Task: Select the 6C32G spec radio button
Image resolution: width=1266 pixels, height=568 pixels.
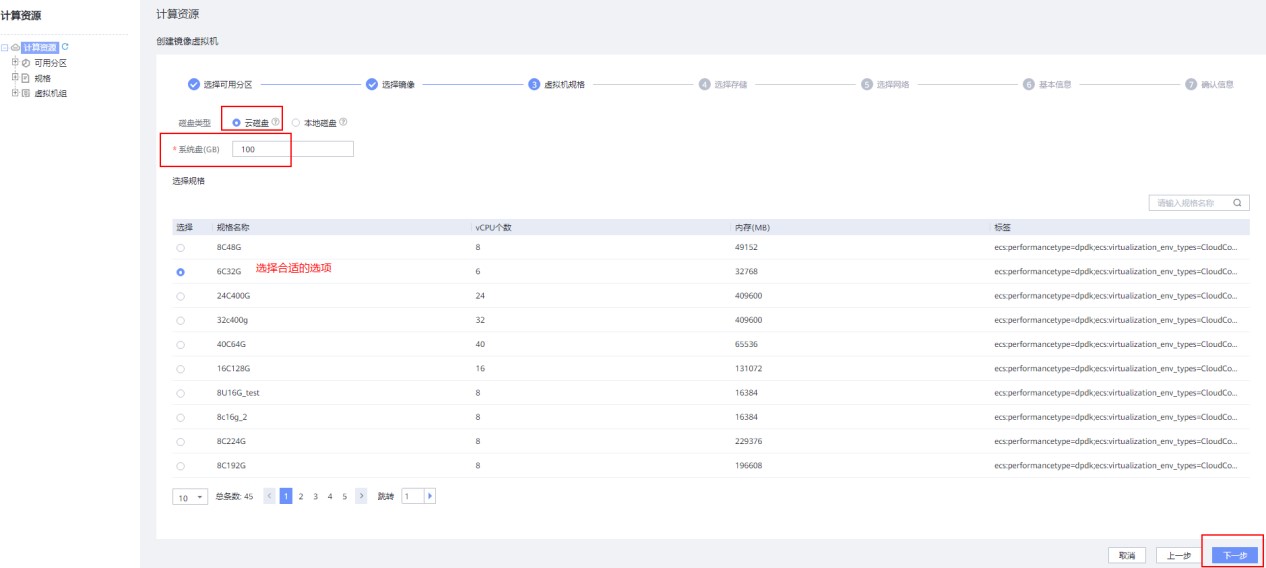Action: pos(180,272)
